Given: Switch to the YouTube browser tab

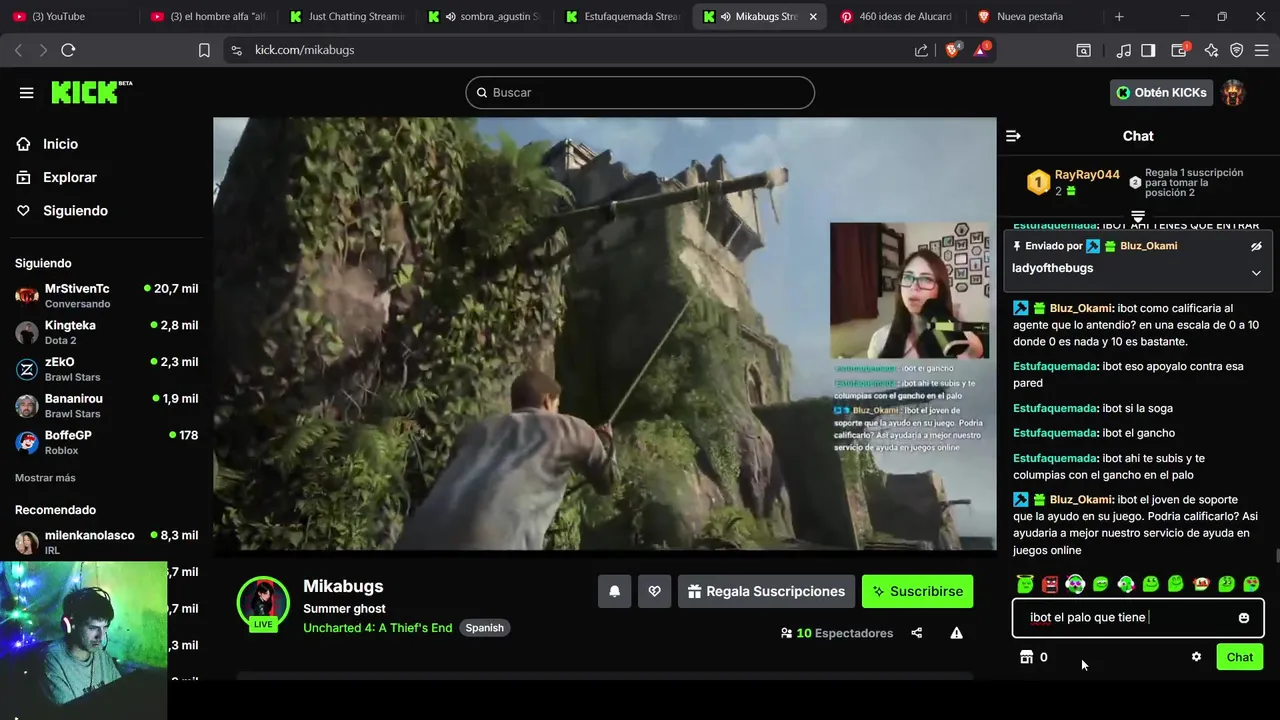Looking at the screenshot, I should coord(68,17).
